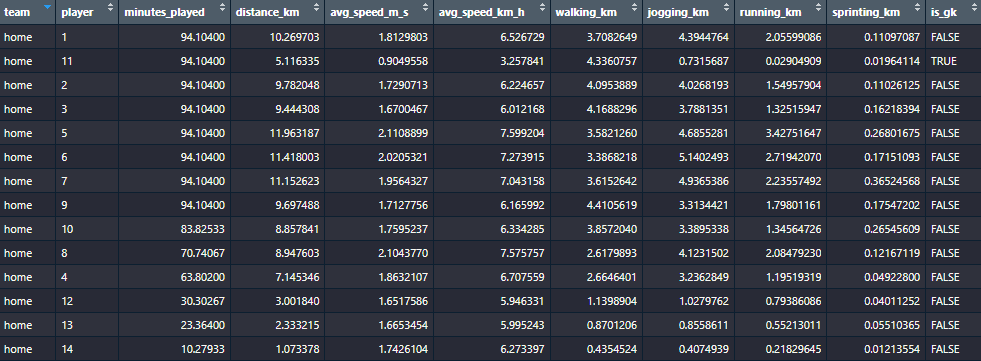Select walking_km value 4.4105619
981x361 pixels.
tap(612, 205)
